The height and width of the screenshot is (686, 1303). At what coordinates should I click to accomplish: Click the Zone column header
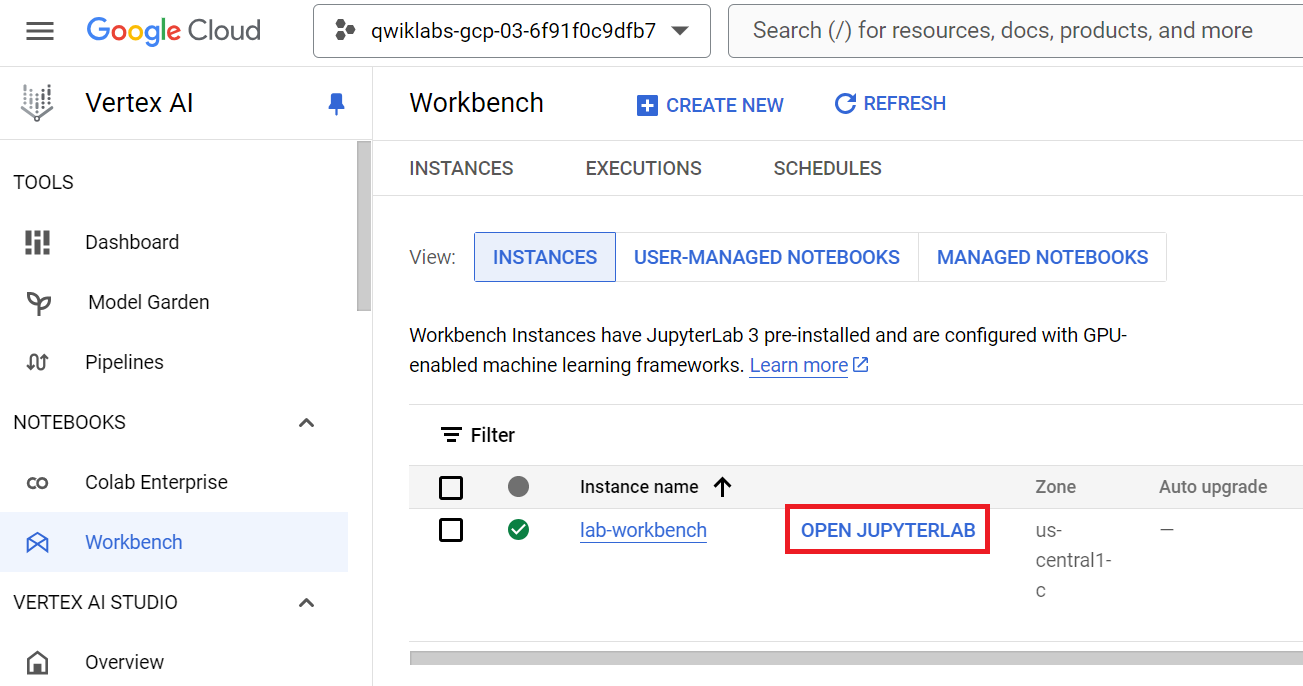click(x=1056, y=487)
